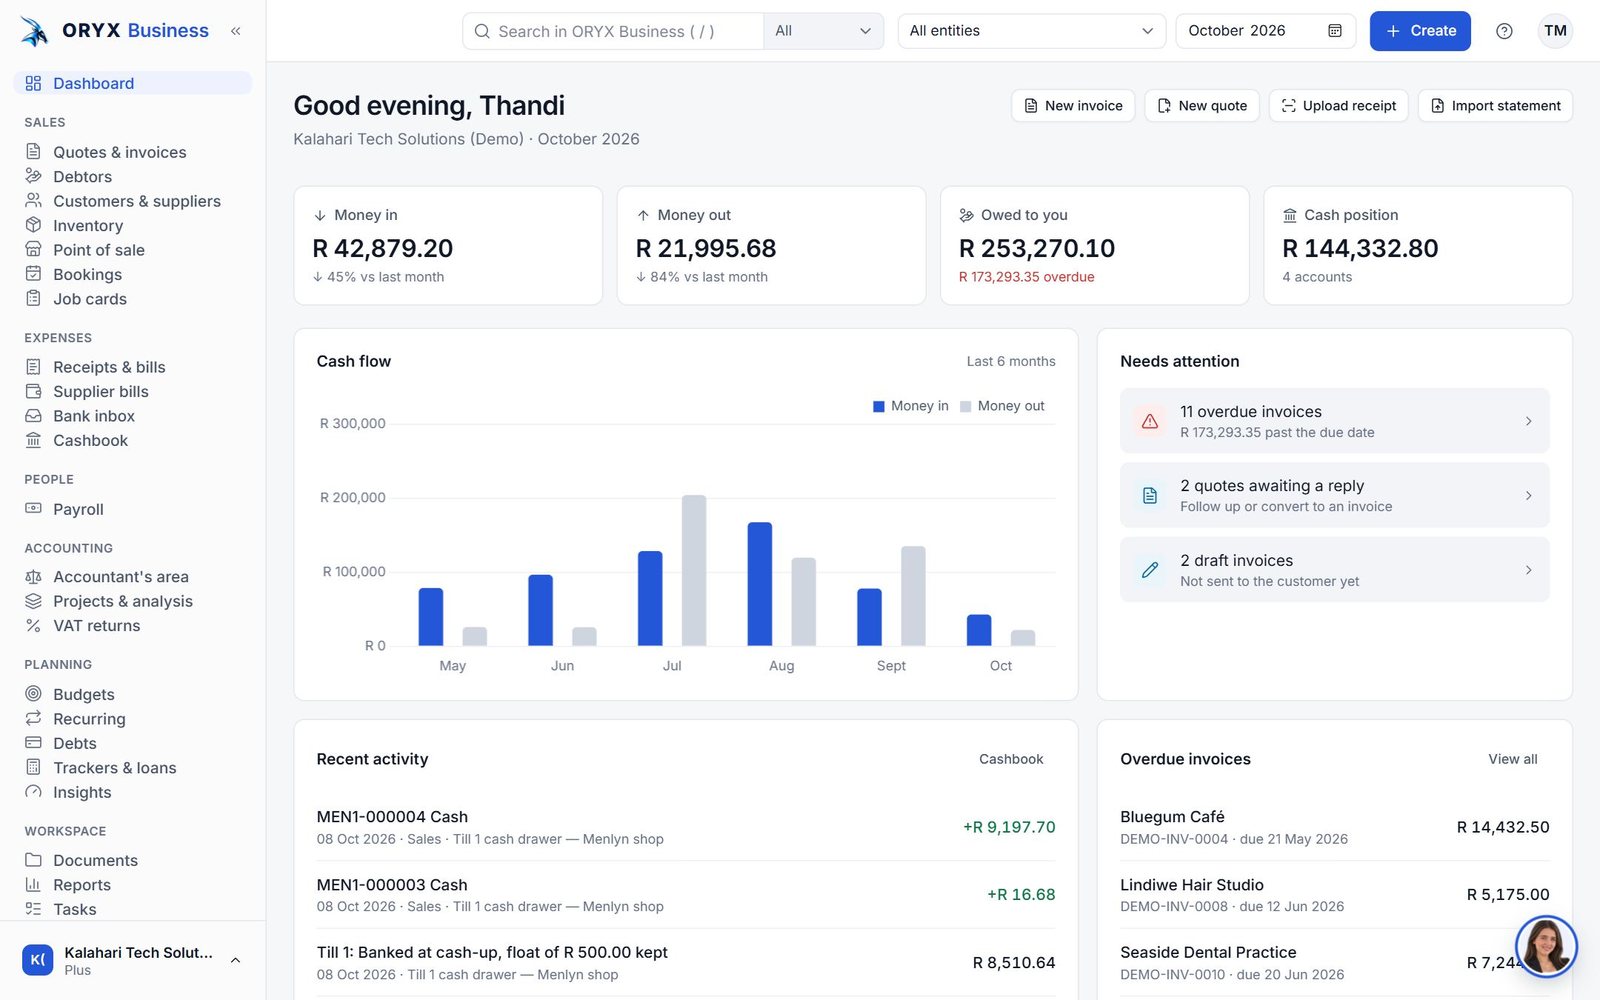Click the quotes awaiting reply document icon
1600x1000 pixels.
[x=1150, y=495]
